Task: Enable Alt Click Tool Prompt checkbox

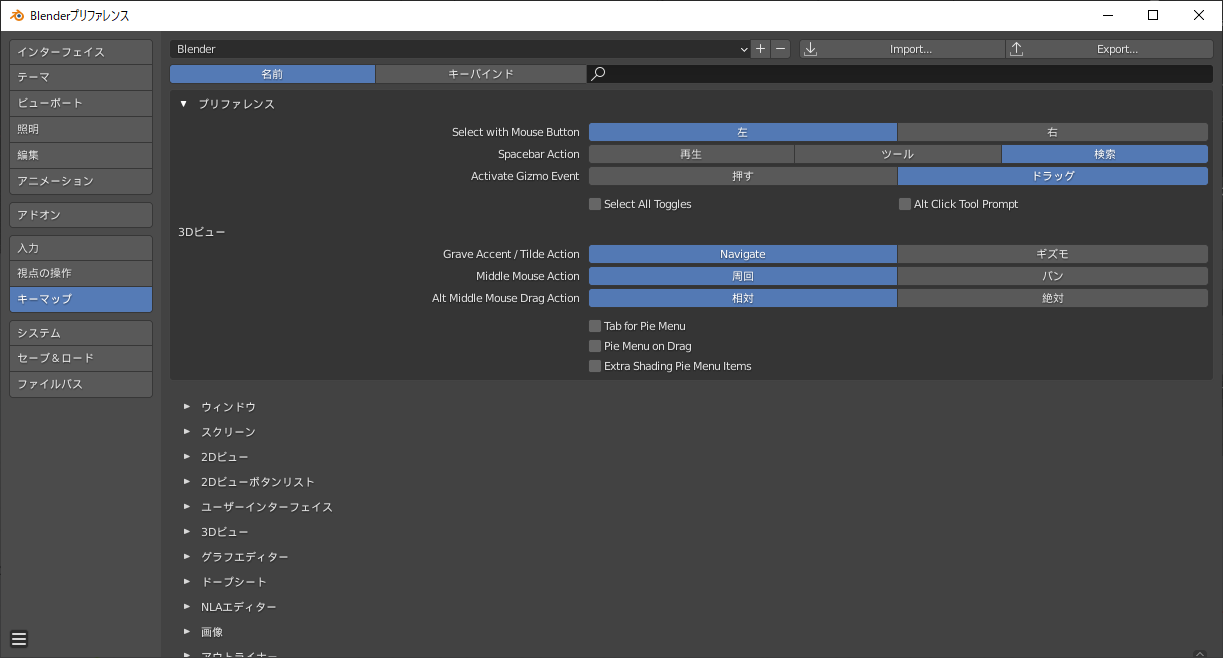Action: click(x=905, y=204)
